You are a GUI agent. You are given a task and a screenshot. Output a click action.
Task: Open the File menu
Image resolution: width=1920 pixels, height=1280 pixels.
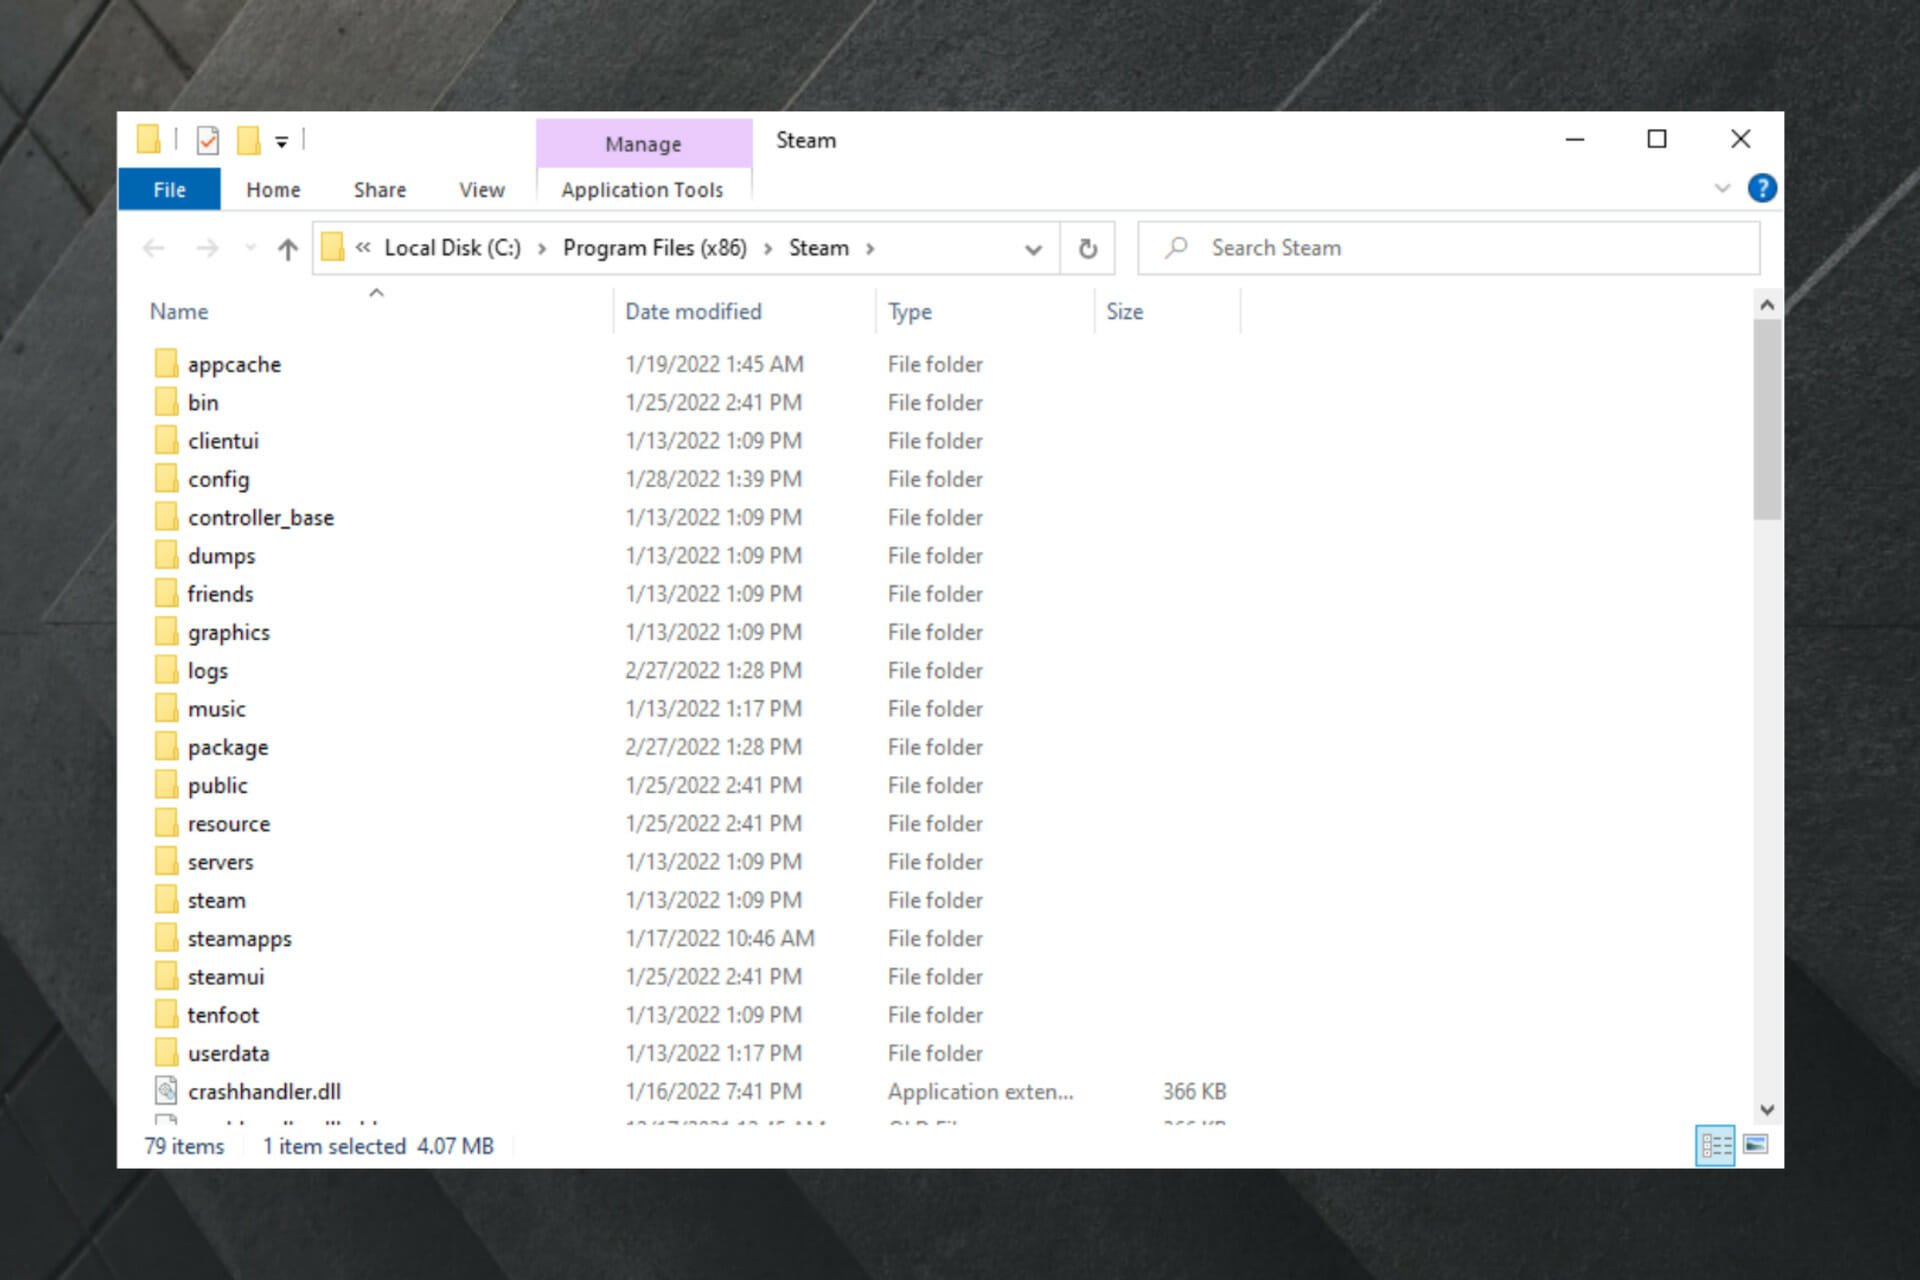point(169,189)
